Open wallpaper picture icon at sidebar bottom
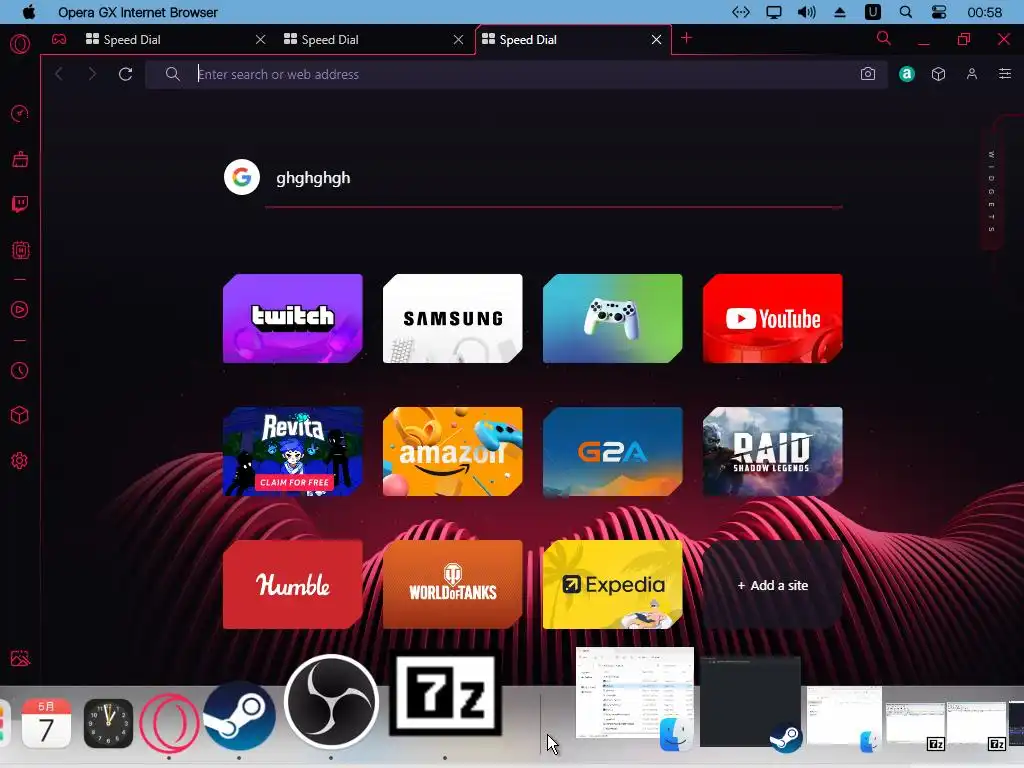The image size is (1024, 768). click(20, 658)
